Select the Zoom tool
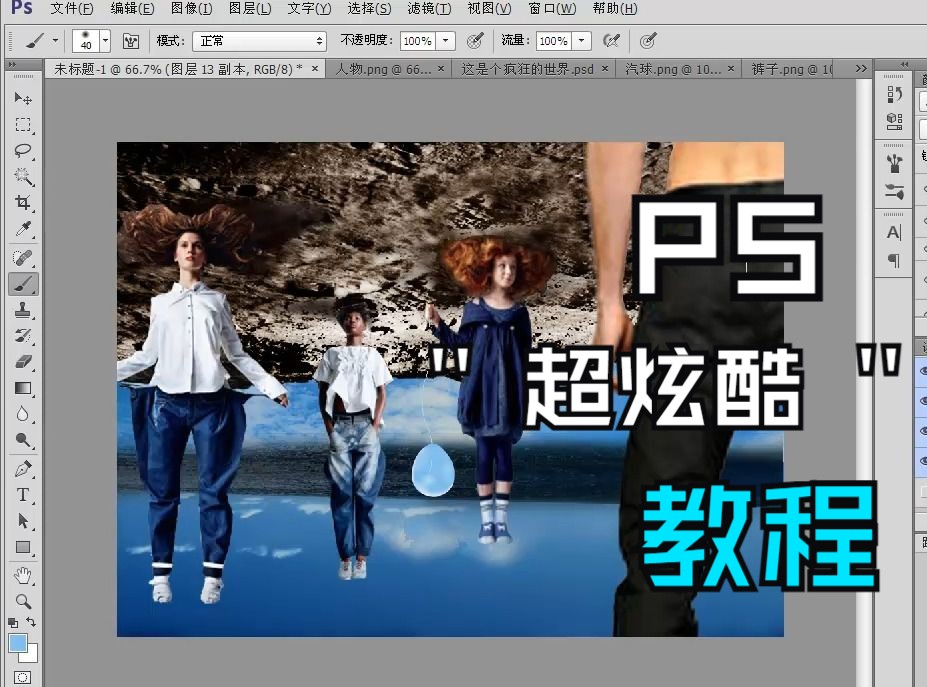This screenshot has height=687, width=927. coord(23,601)
